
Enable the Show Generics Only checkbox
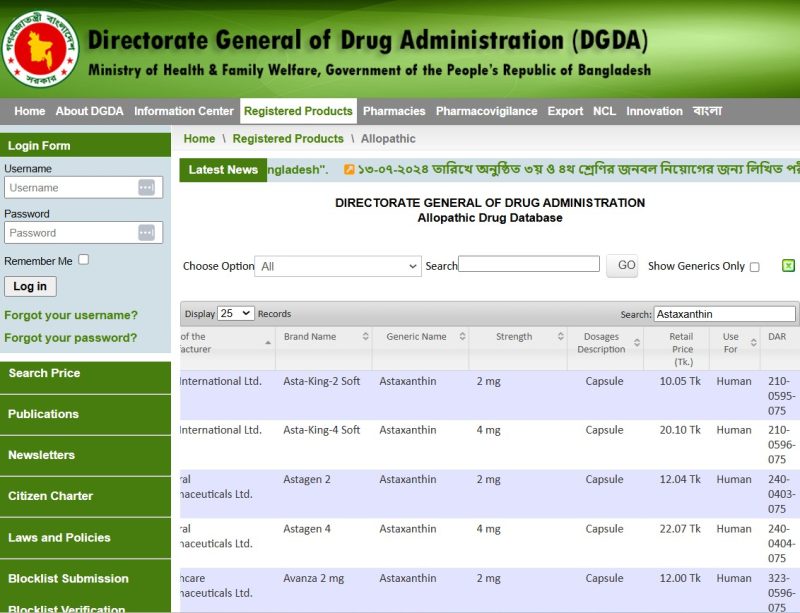click(755, 267)
